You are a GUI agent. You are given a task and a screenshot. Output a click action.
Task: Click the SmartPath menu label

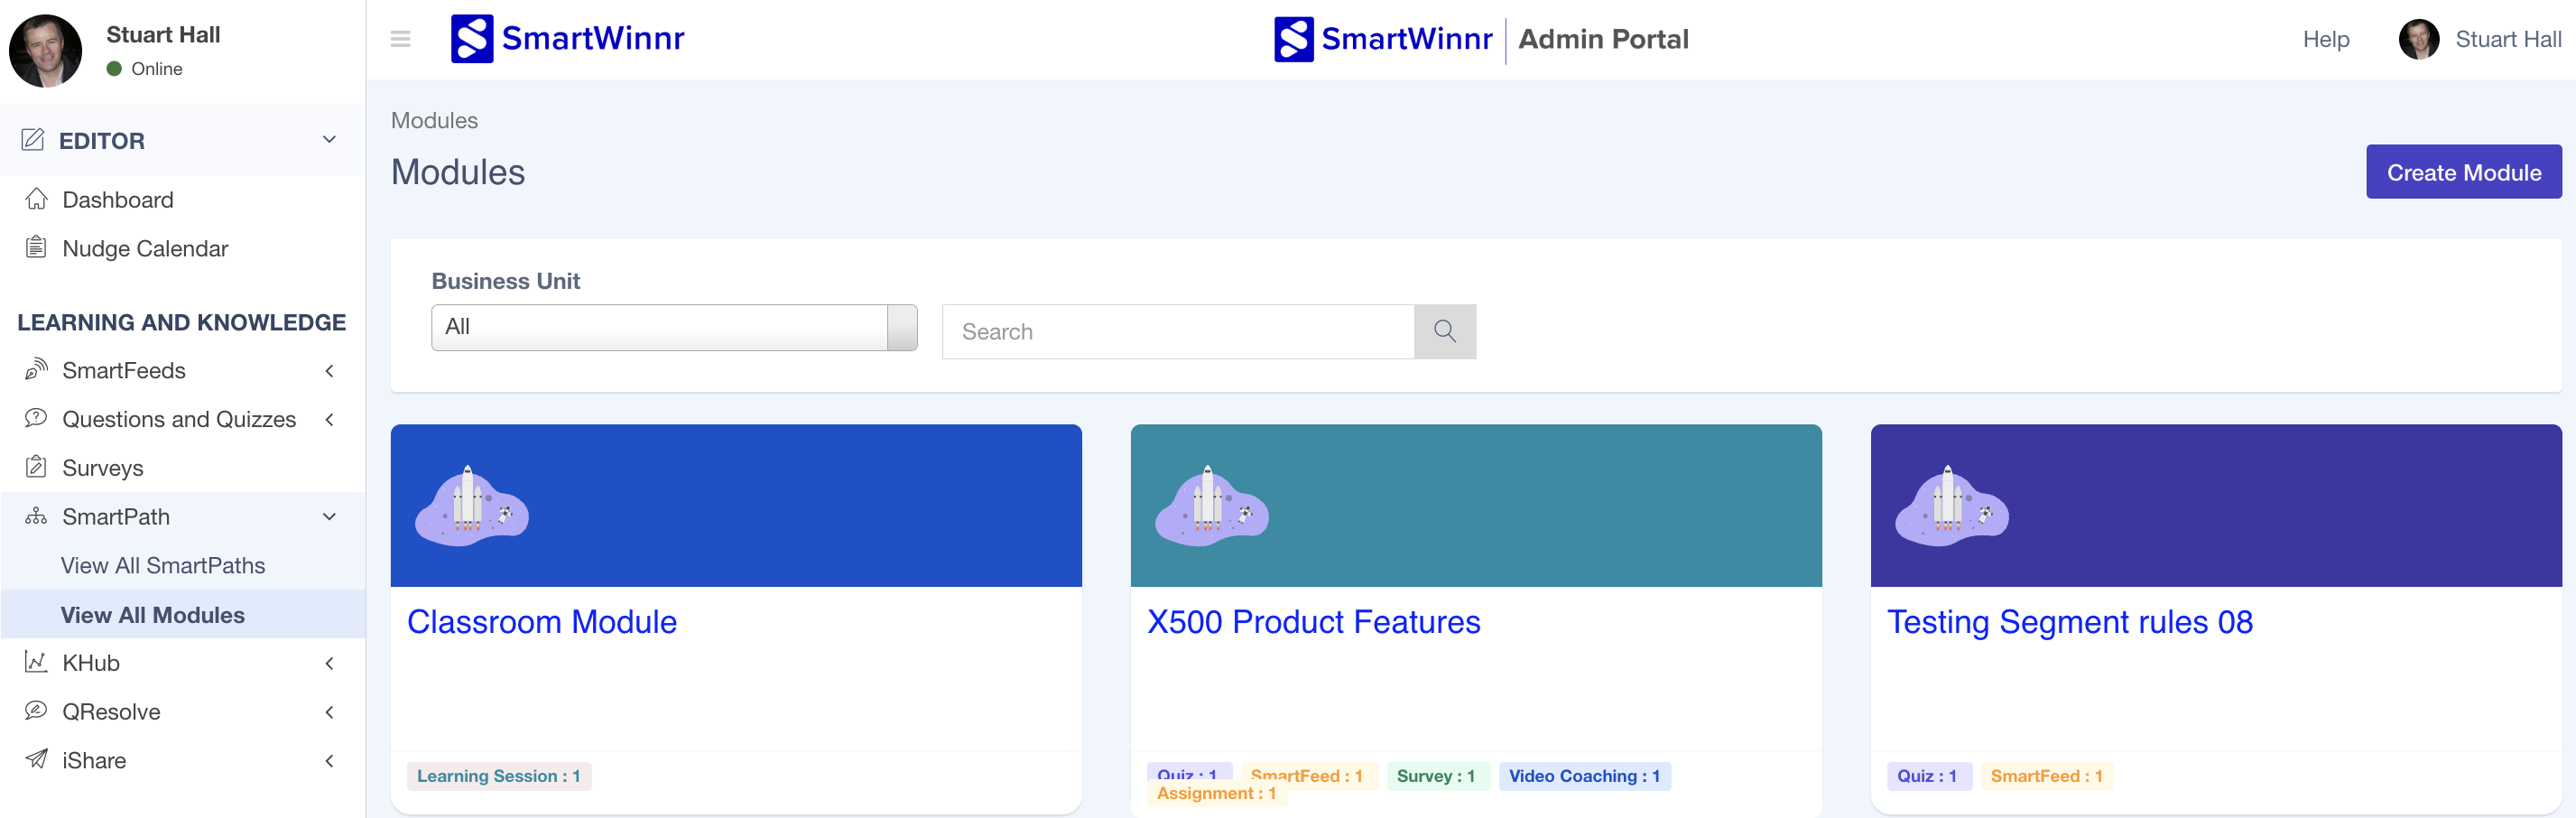(x=116, y=517)
